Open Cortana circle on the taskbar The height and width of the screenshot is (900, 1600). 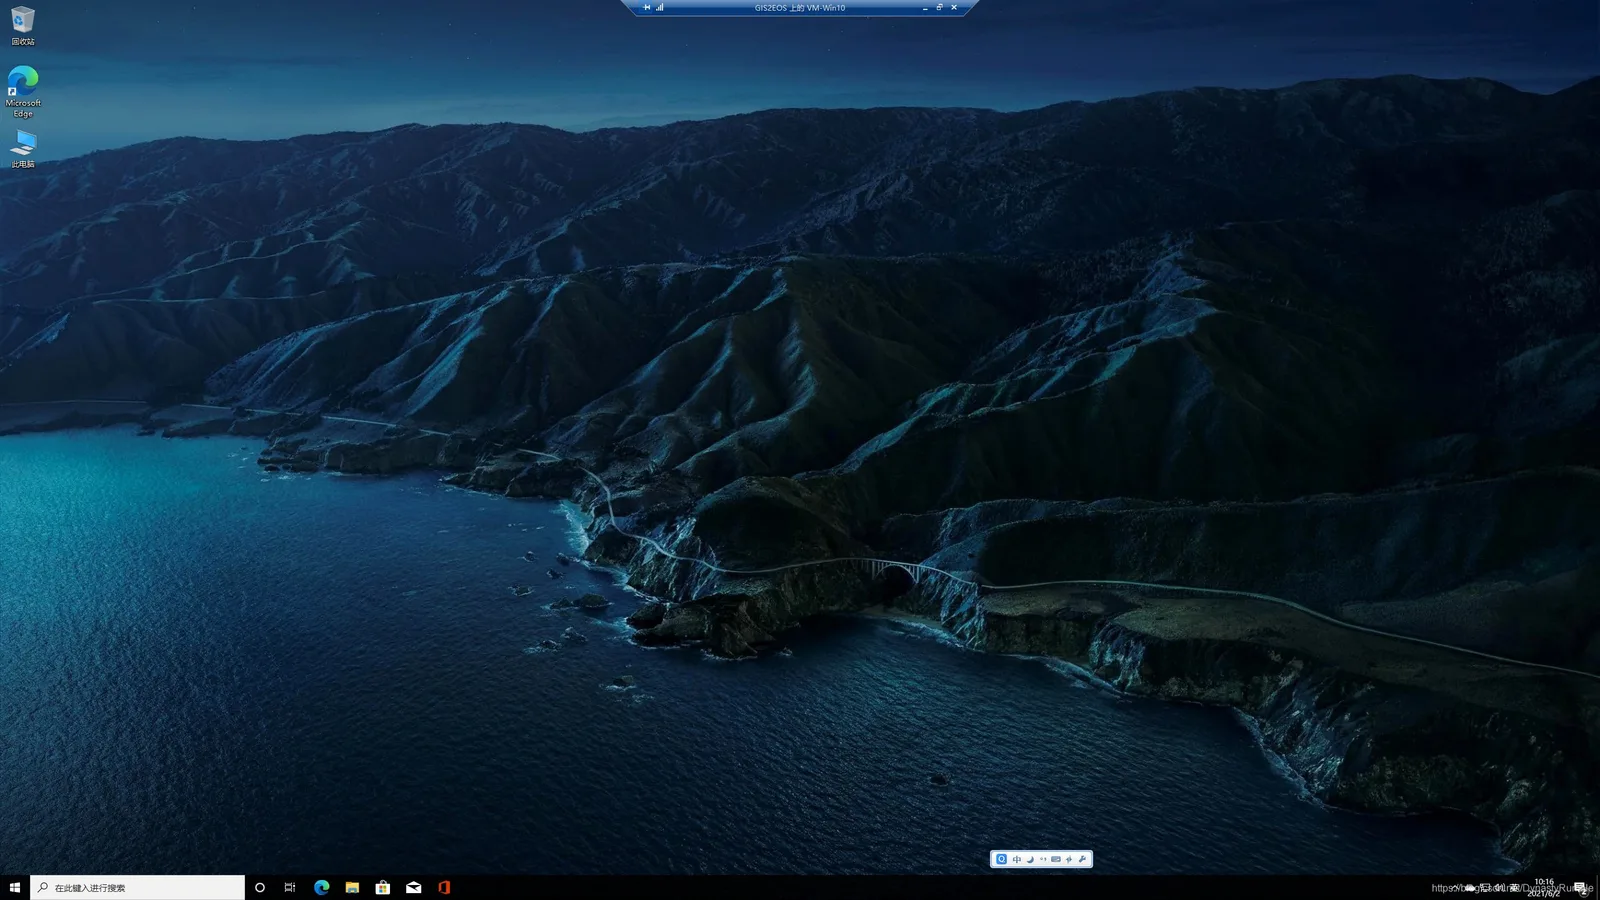pos(260,888)
